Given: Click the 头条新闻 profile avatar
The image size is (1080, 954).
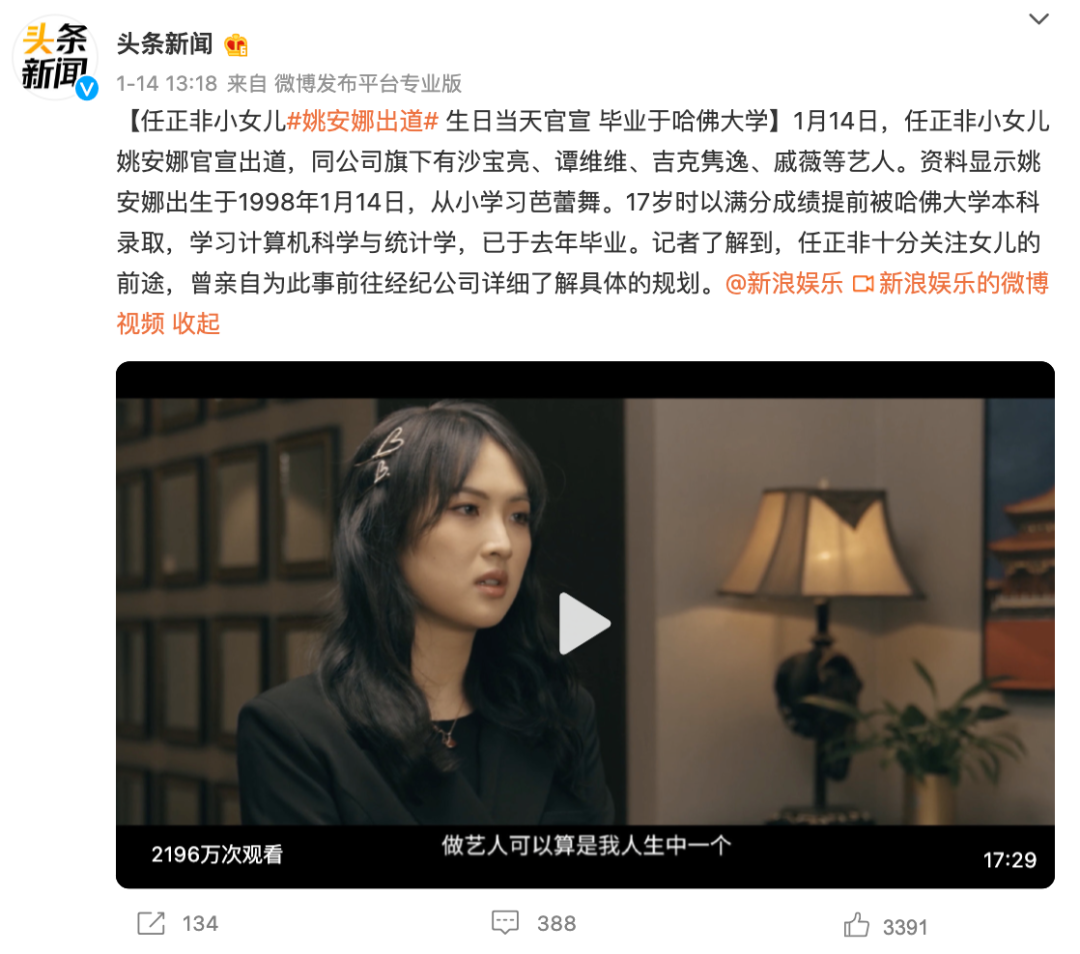Looking at the screenshot, I should pos(55,58).
